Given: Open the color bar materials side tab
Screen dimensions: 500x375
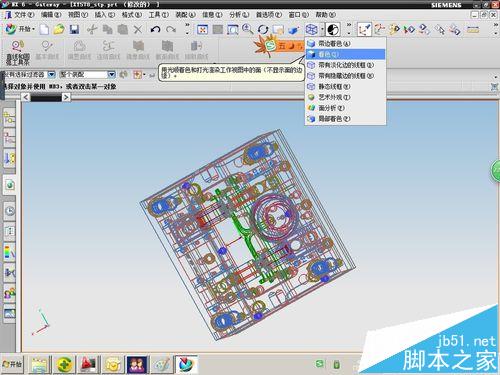Looking at the screenshot, I should [x=9, y=252].
